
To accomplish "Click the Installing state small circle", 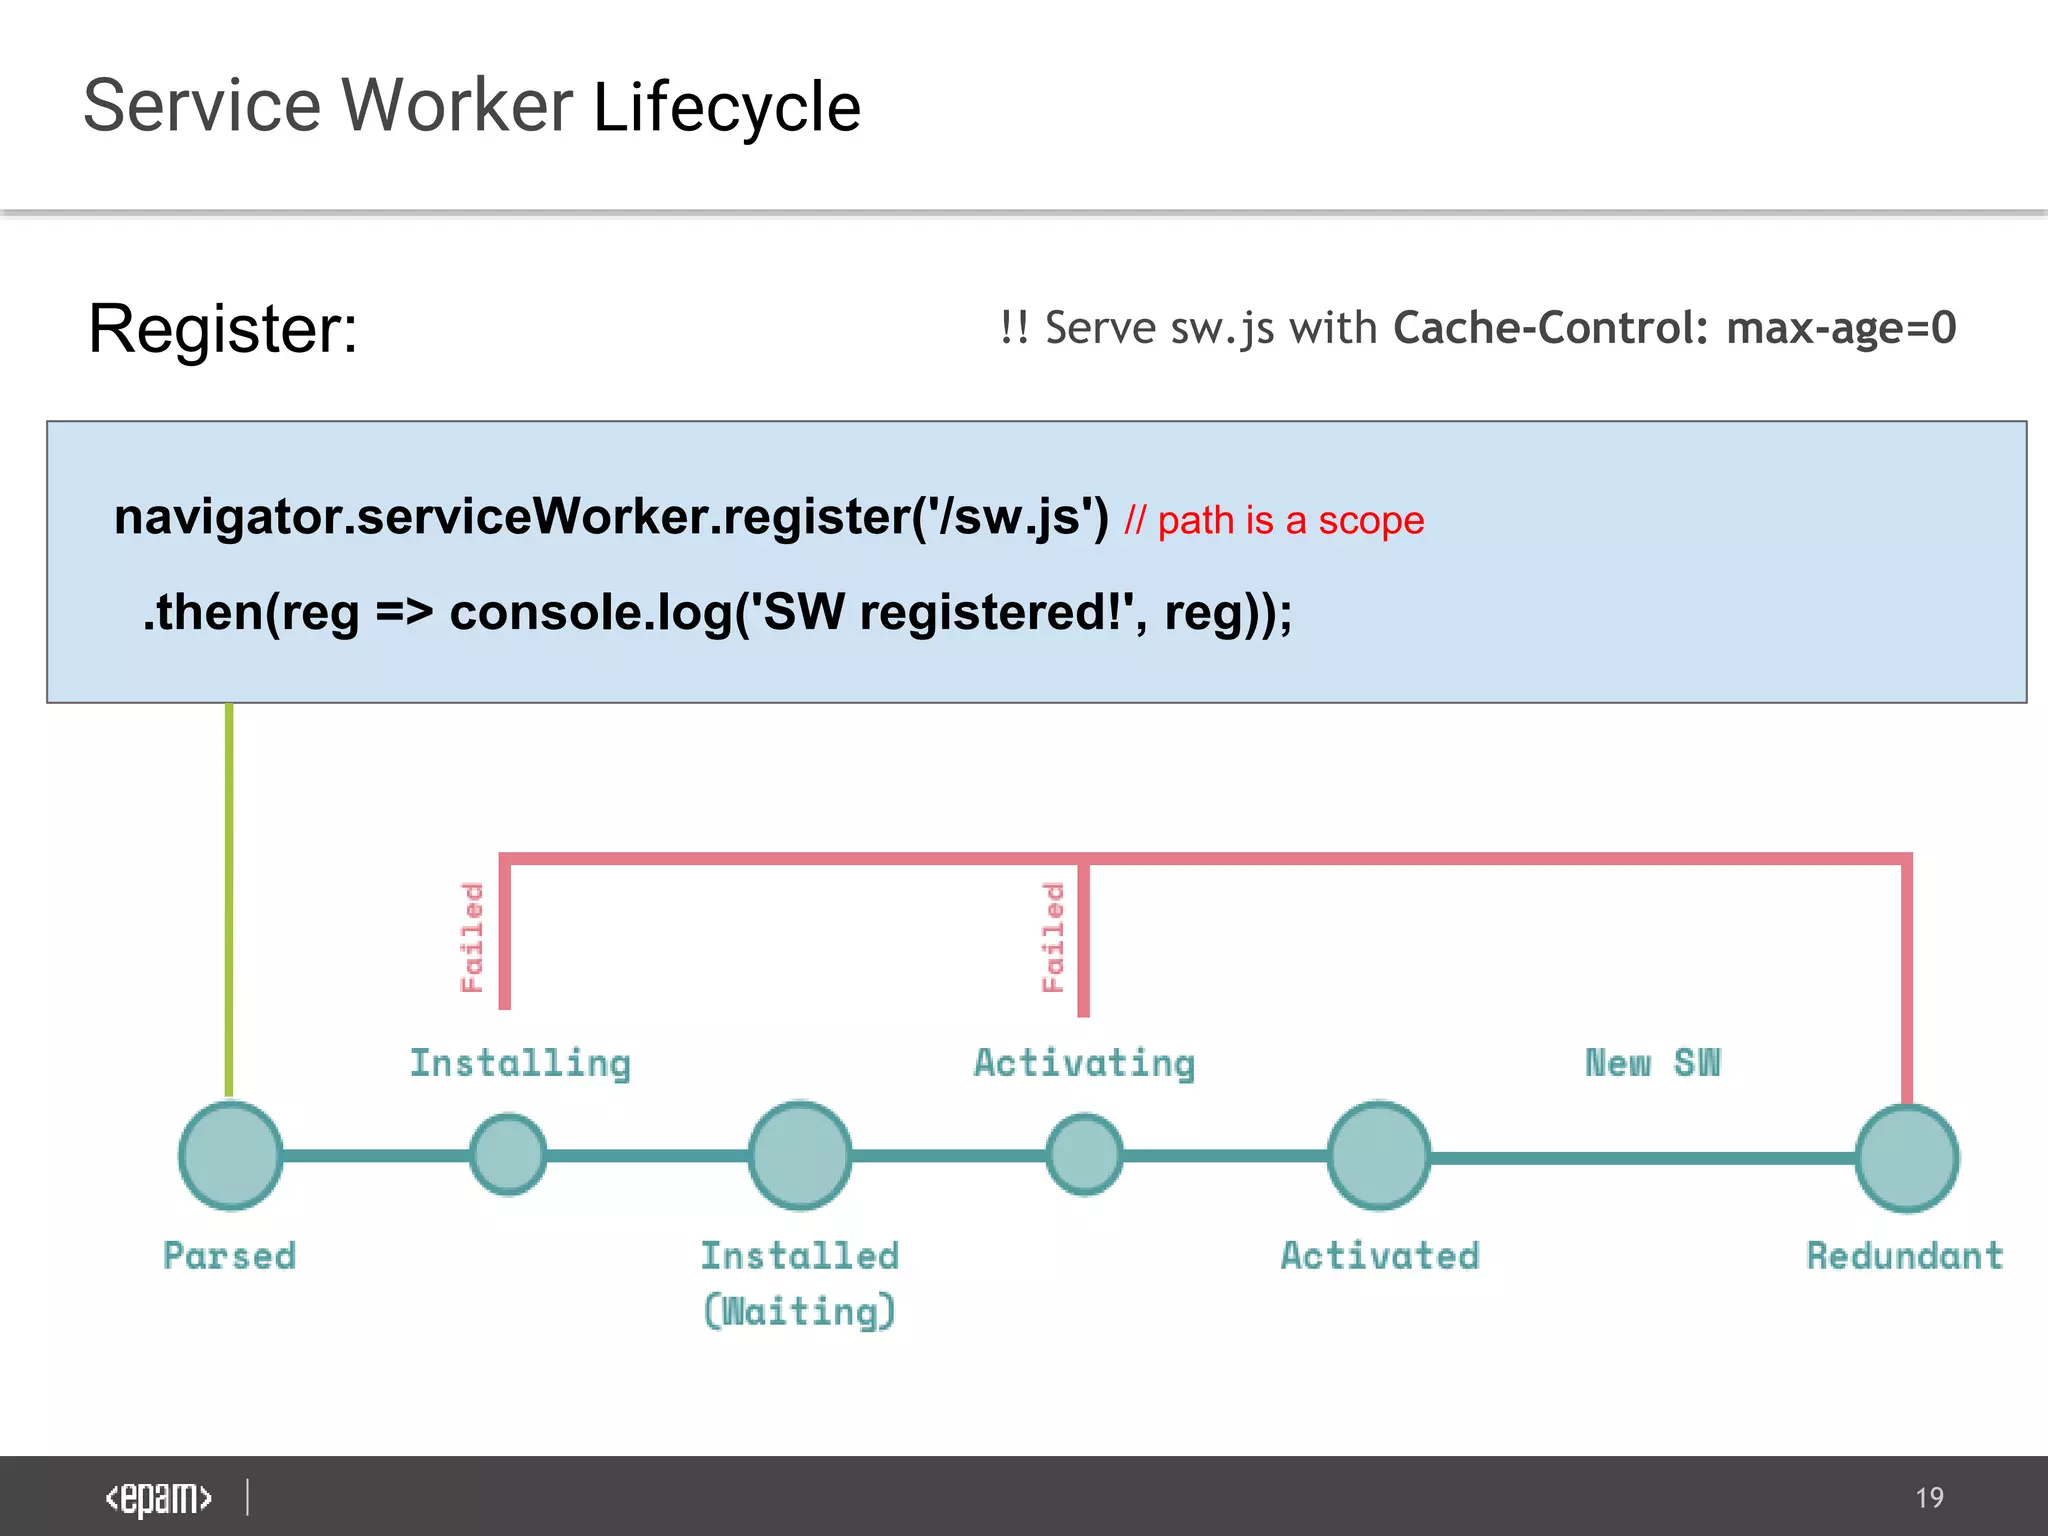I will click(x=508, y=1154).
